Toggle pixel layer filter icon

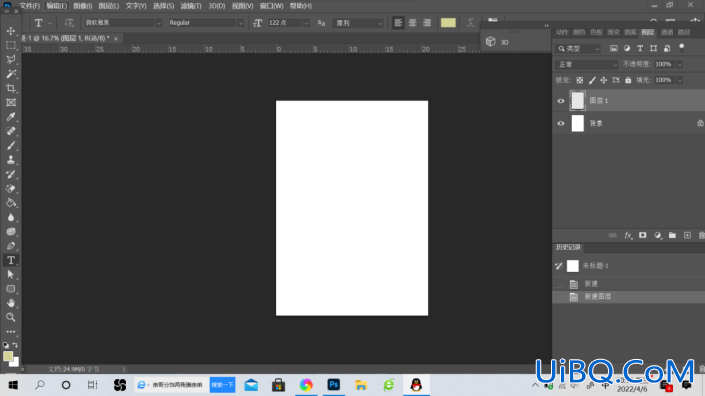[614, 49]
